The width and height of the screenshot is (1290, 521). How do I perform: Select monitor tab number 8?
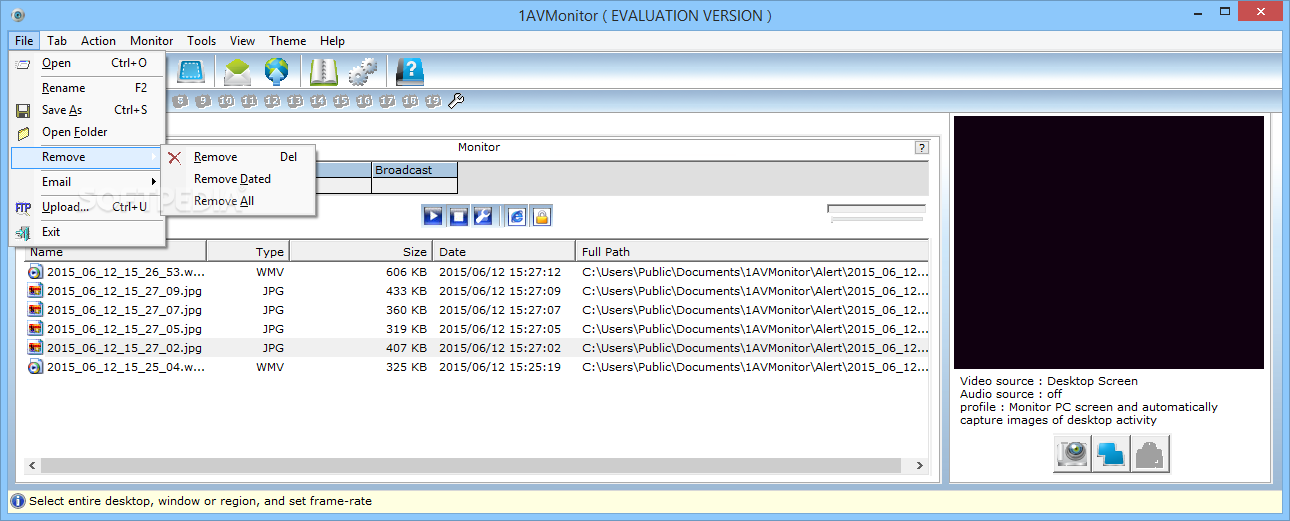(180, 101)
